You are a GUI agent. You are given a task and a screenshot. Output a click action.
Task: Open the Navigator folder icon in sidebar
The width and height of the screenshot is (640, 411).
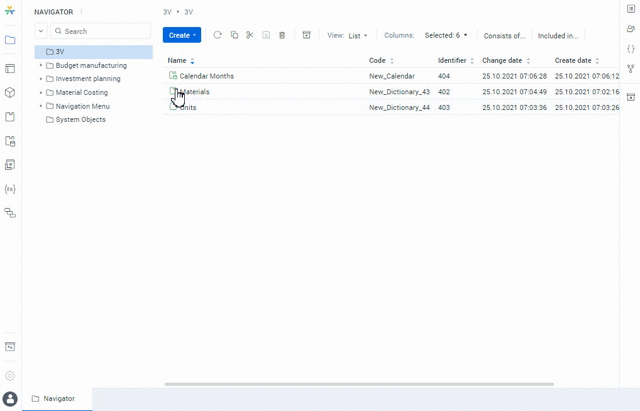point(10,40)
